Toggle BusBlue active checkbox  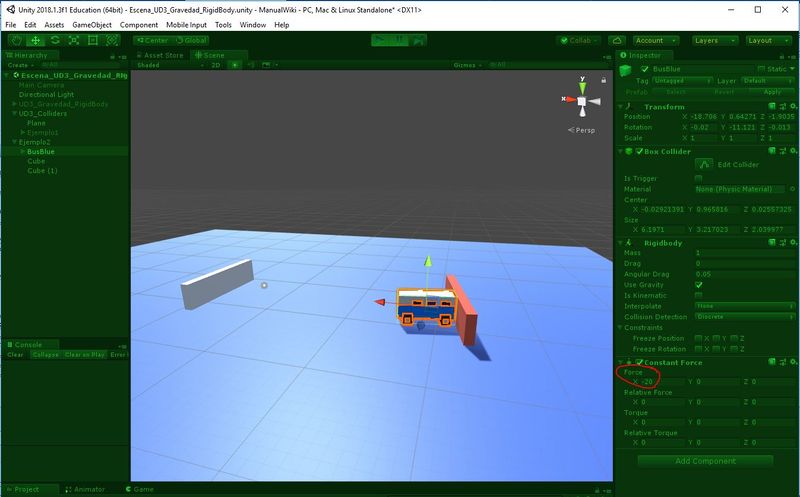[x=644, y=69]
